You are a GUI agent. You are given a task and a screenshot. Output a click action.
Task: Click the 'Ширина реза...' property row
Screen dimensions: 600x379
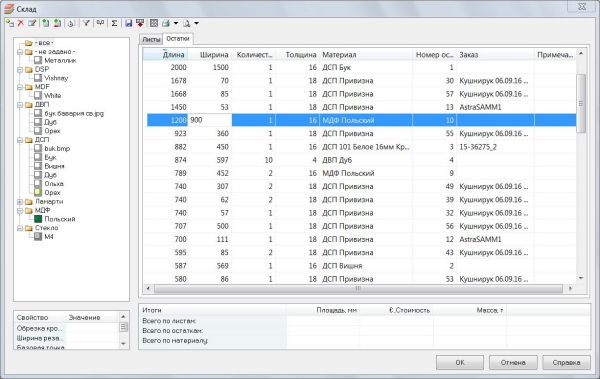(x=67, y=338)
